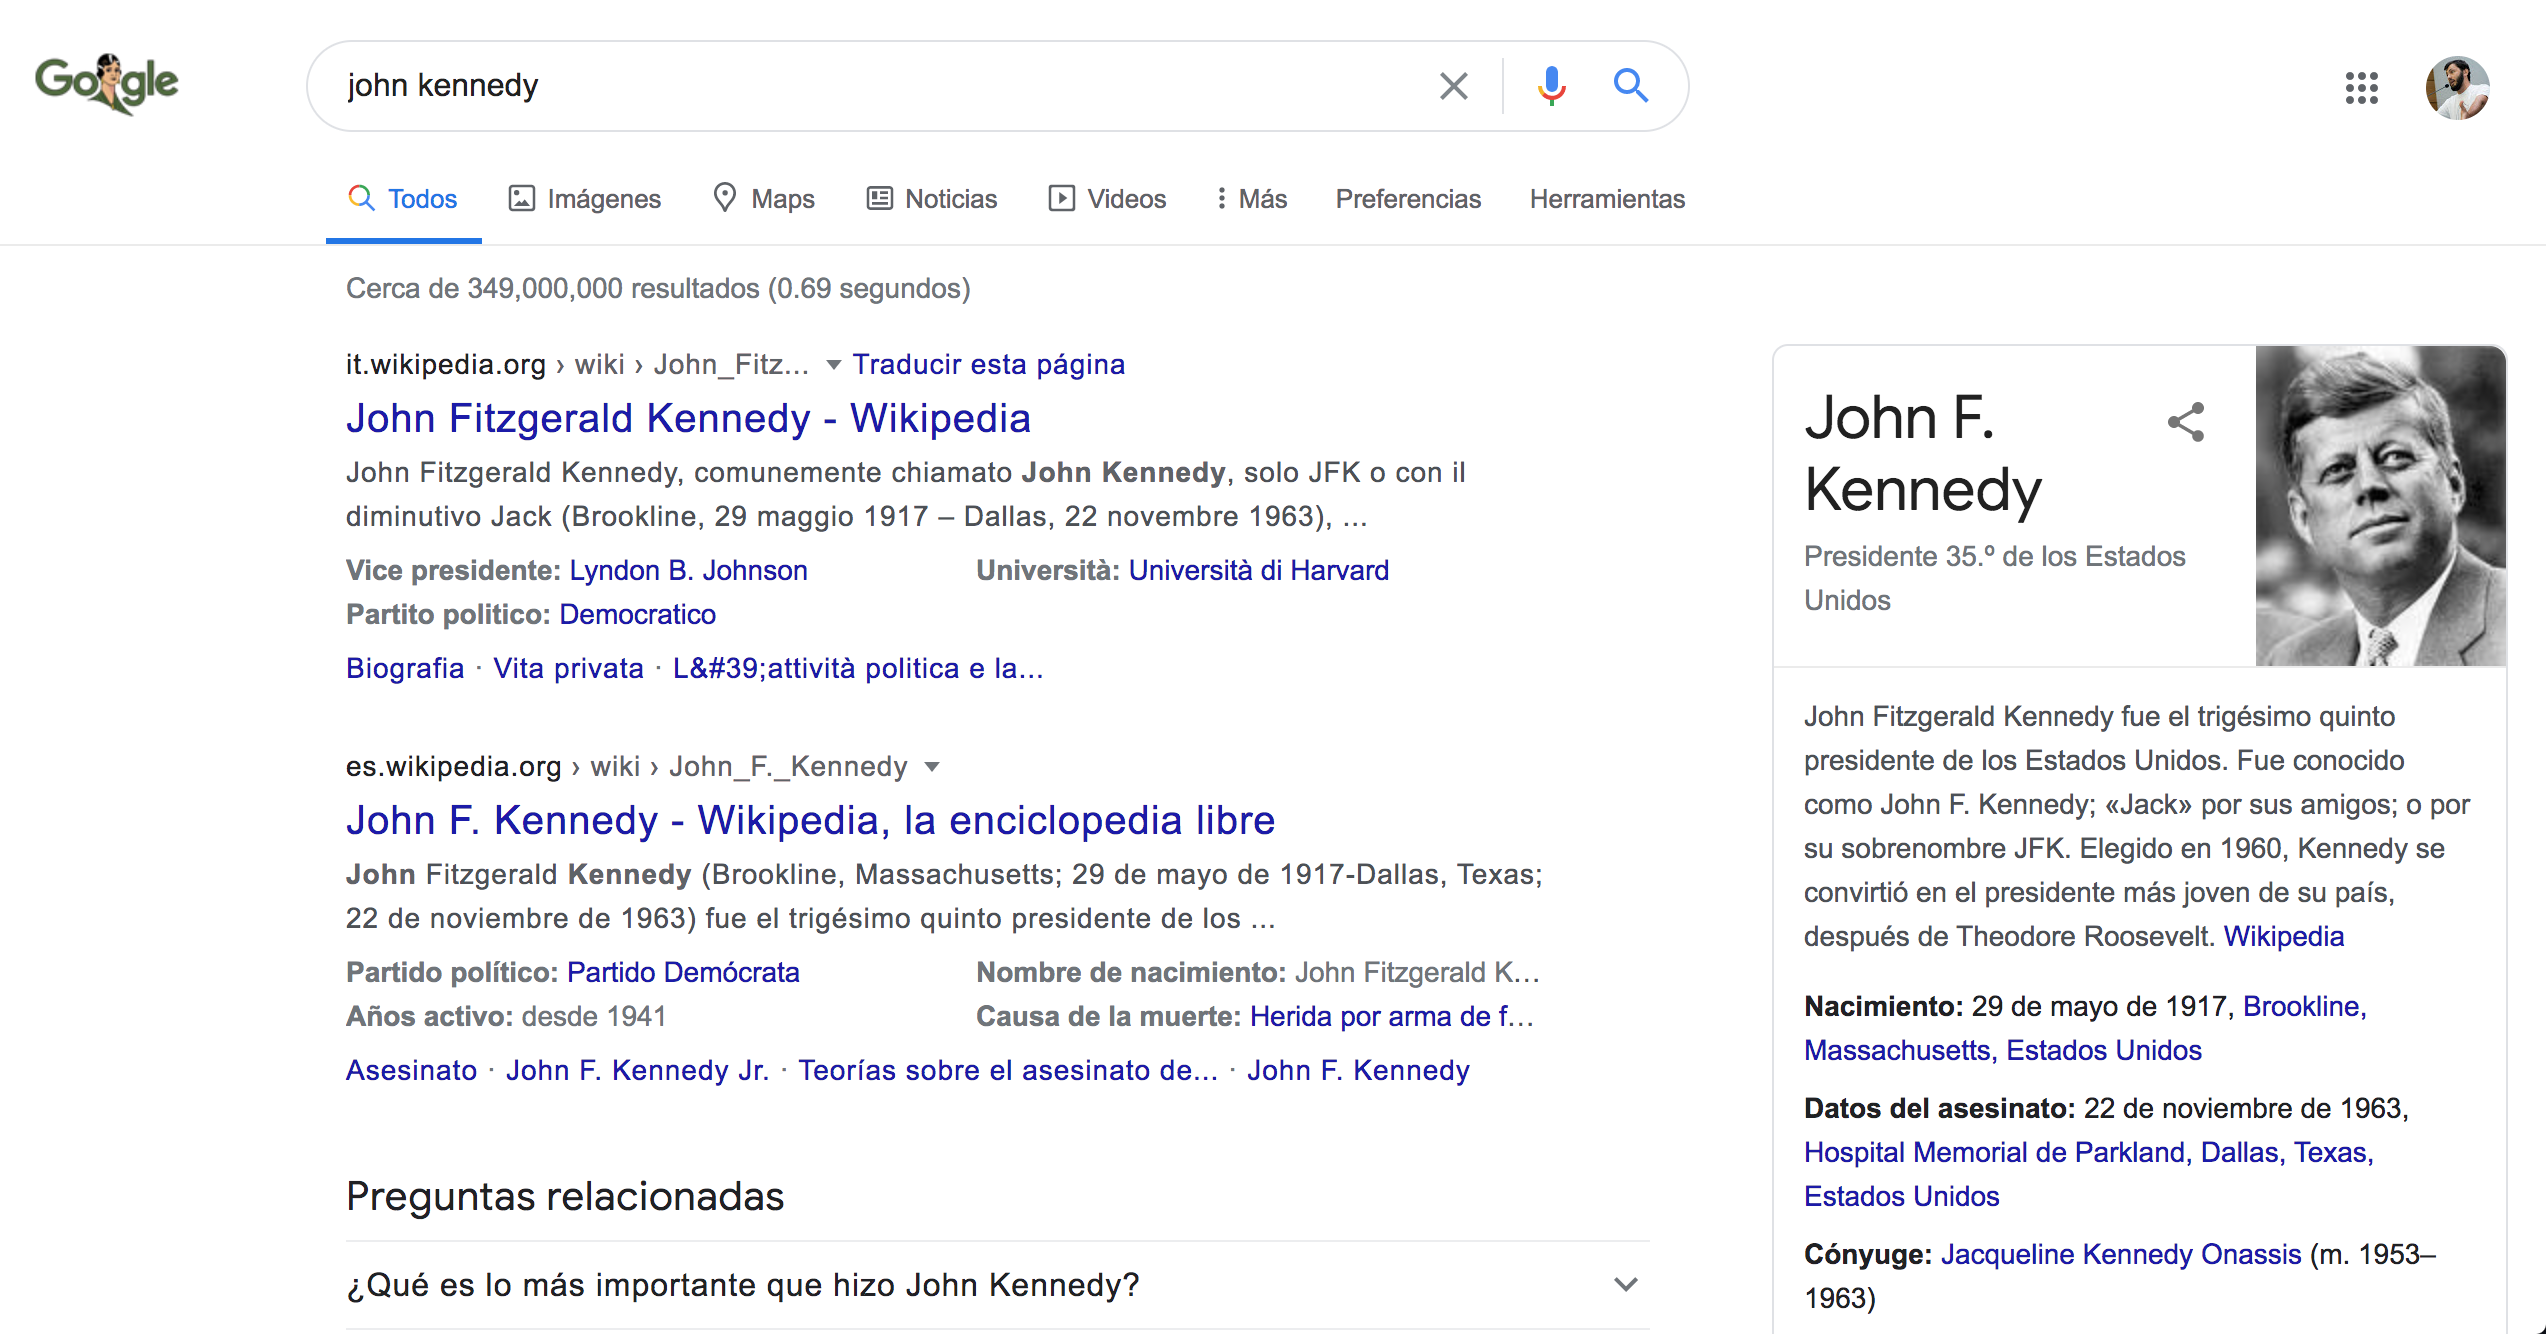Click Traducir esta página link
This screenshot has width=2546, height=1334.
pyautogui.click(x=988, y=364)
